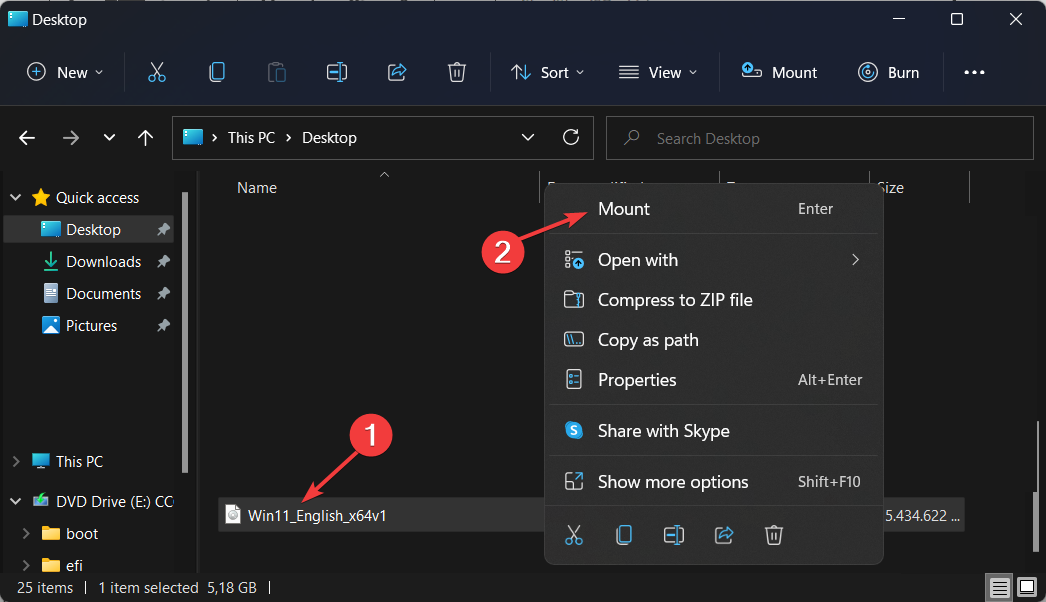
Task: Unpin Downloads from Quick access
Action: [163, 262]
